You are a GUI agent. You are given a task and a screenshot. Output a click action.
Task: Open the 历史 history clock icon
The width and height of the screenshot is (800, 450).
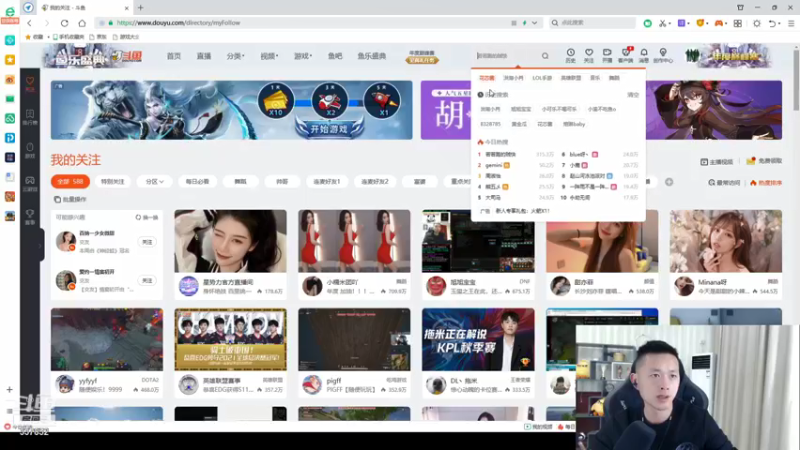[570, 55]
